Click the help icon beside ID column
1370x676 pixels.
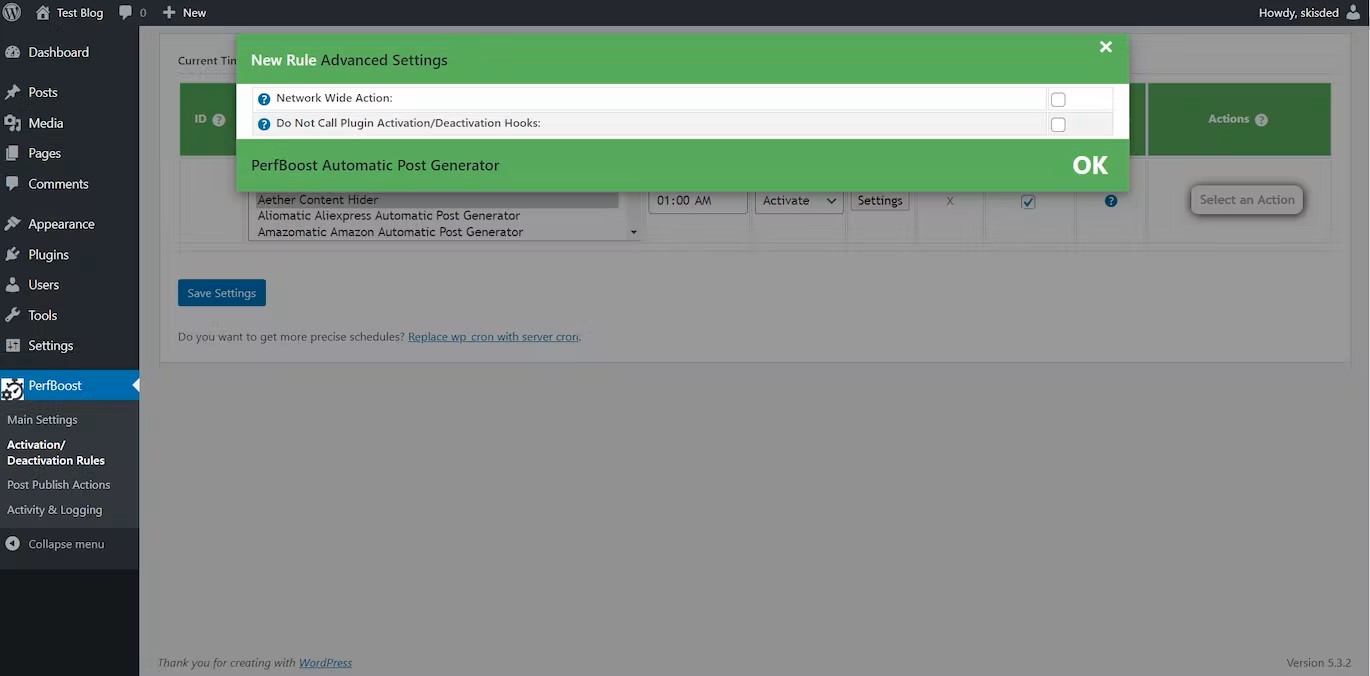coord(219,120)
